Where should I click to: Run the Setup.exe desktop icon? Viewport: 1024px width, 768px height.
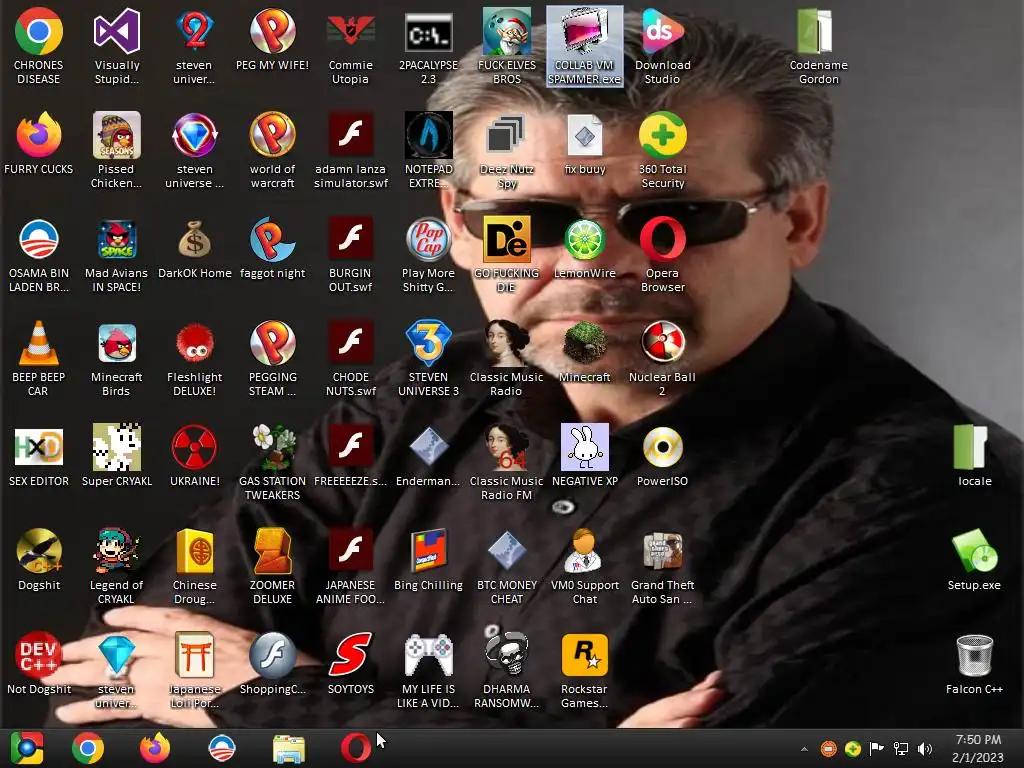point(974,551)
